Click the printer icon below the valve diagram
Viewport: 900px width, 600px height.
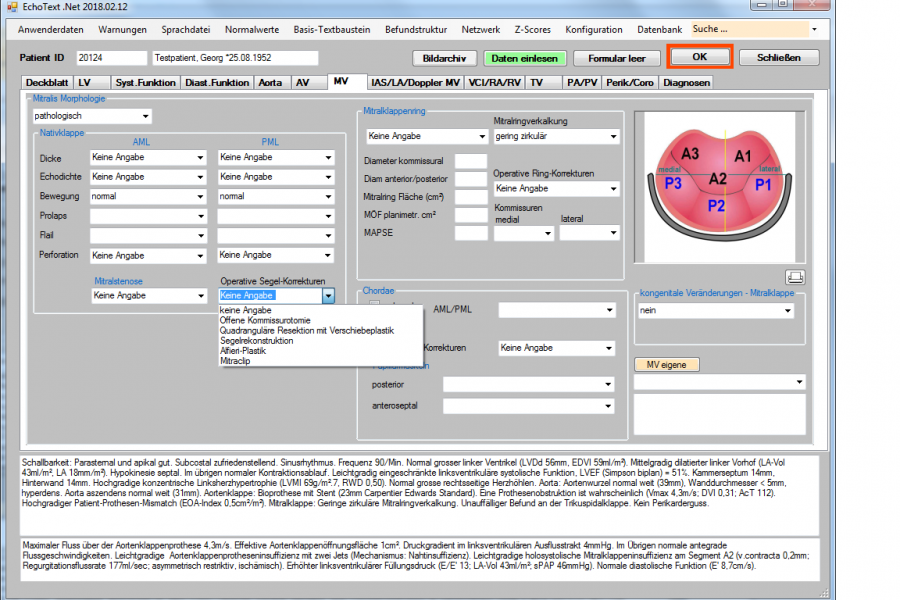pos(795,278)
